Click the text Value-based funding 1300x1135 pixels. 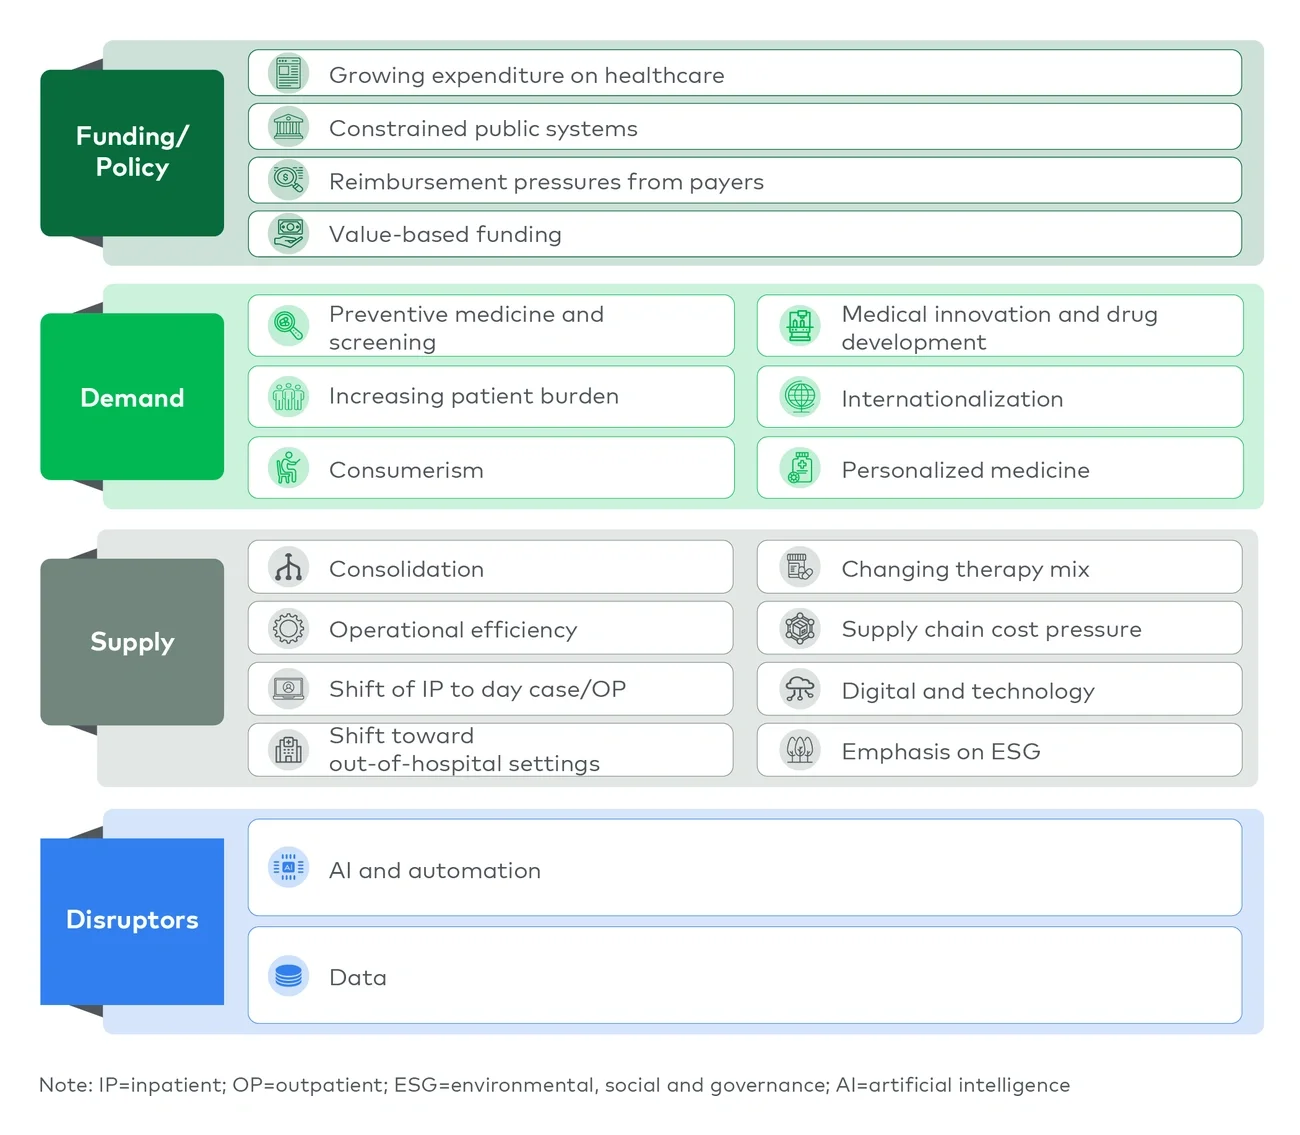pos(445,234)
